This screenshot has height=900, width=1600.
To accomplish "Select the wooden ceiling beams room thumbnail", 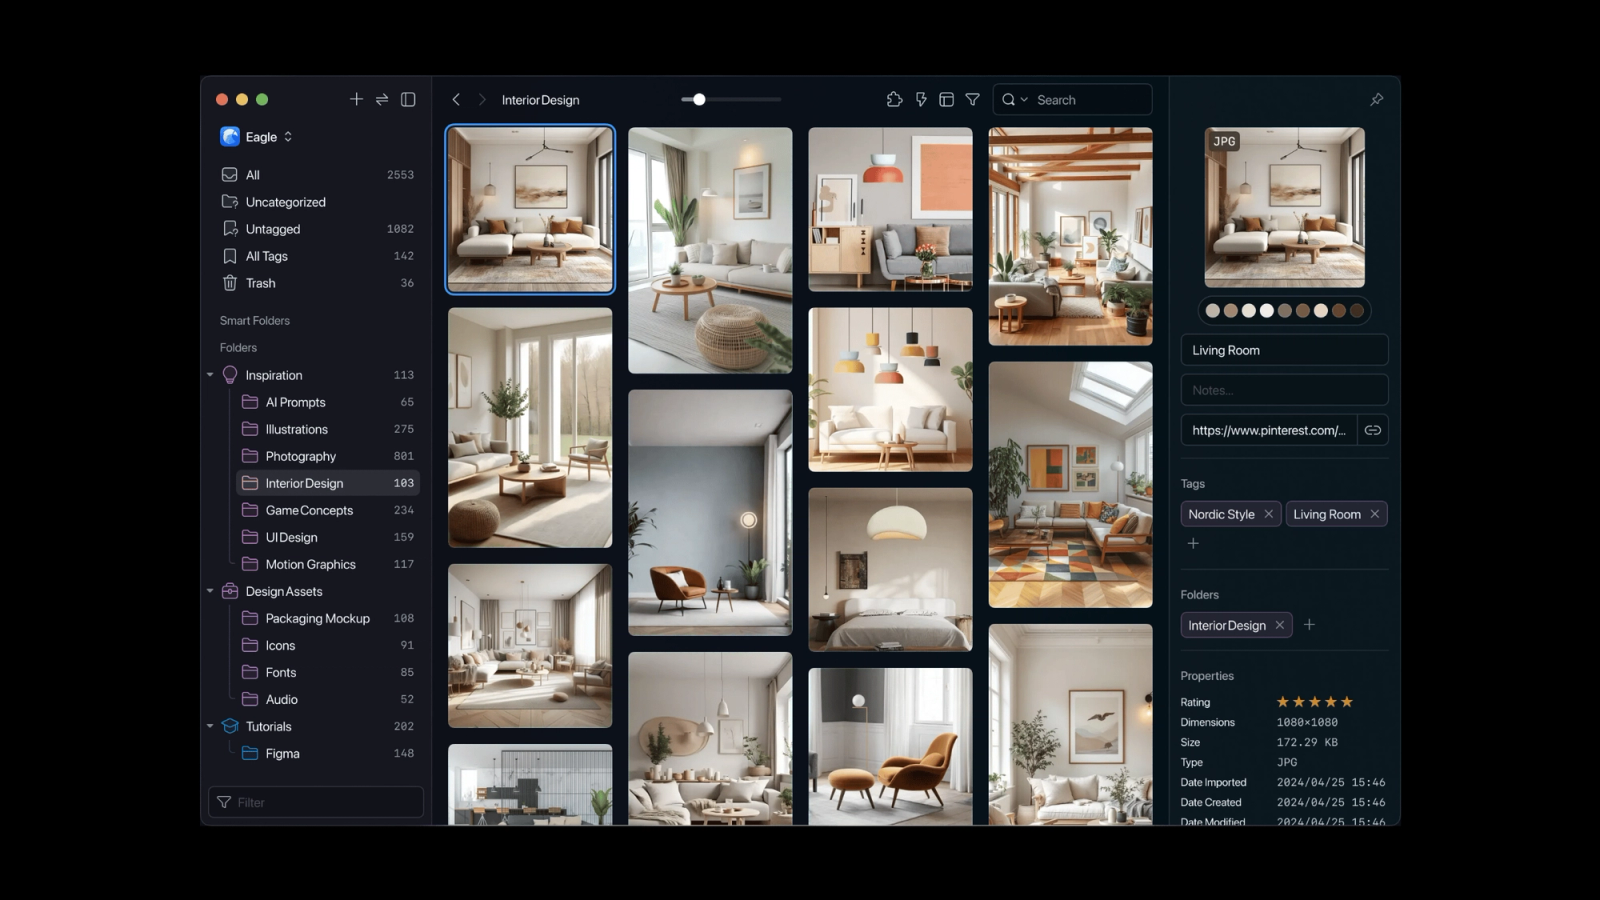I will point(1070,236).
